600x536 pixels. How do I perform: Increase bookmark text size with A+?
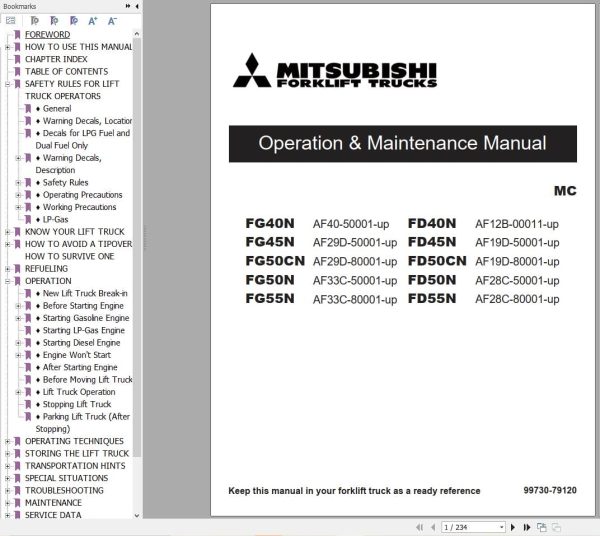click(x=93, y=21)
